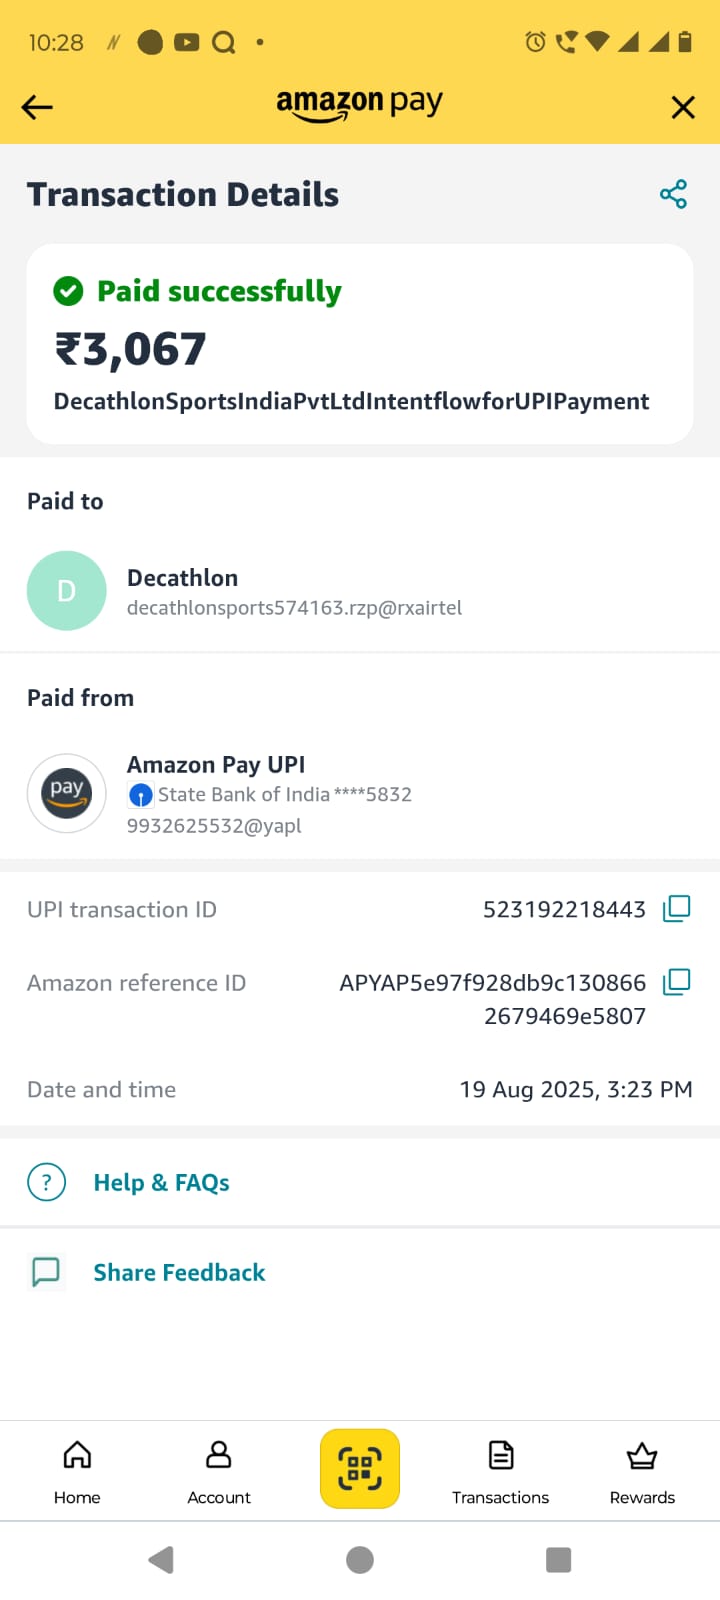Tap the share transaction icon
This screenshot has height=1600, width=720.
673,194
